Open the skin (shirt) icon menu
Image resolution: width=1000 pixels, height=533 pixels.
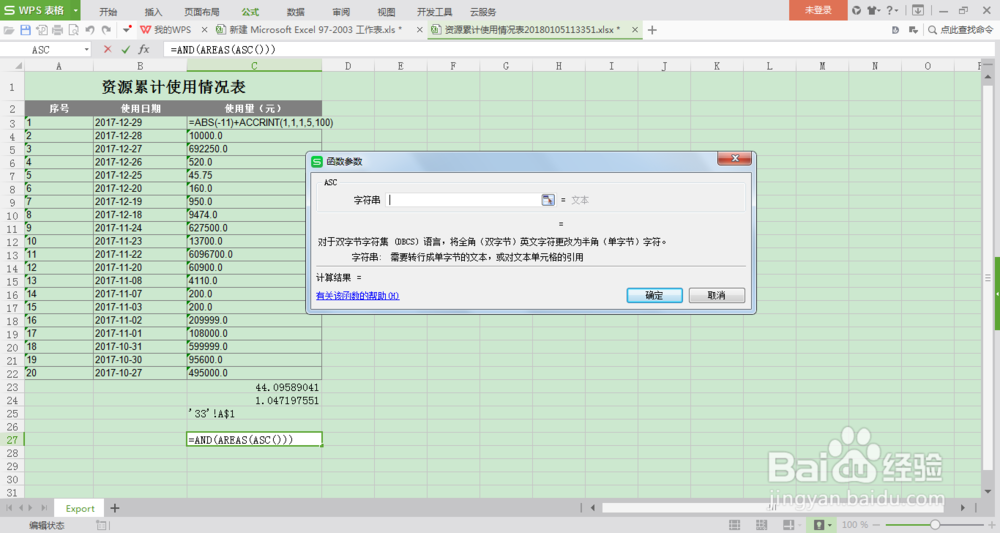[874, 10]
